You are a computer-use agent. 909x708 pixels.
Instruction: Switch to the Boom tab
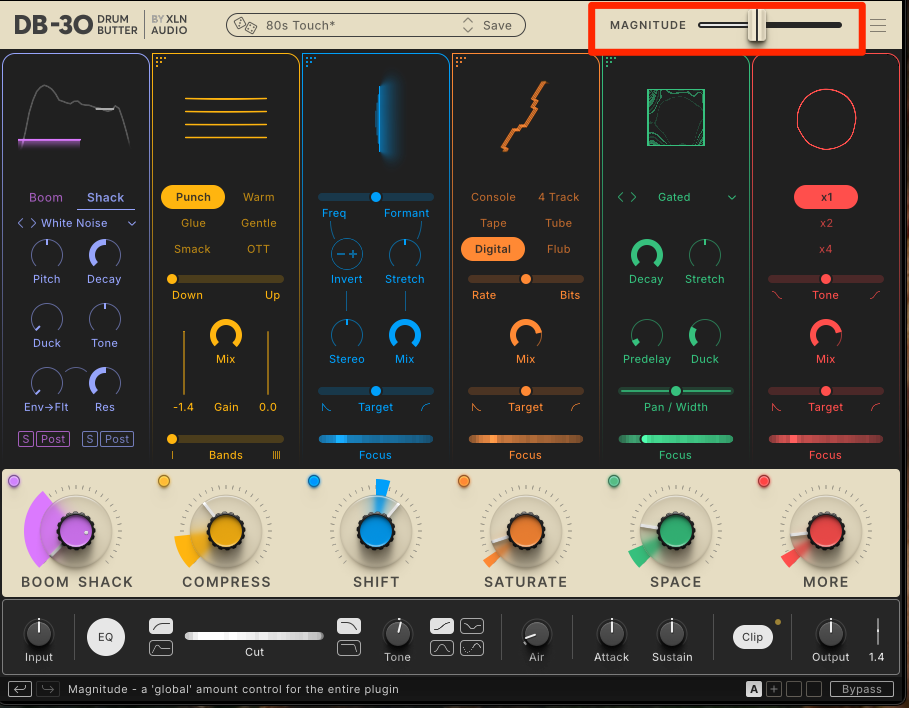pyautogui.click(x=46, y=197)
